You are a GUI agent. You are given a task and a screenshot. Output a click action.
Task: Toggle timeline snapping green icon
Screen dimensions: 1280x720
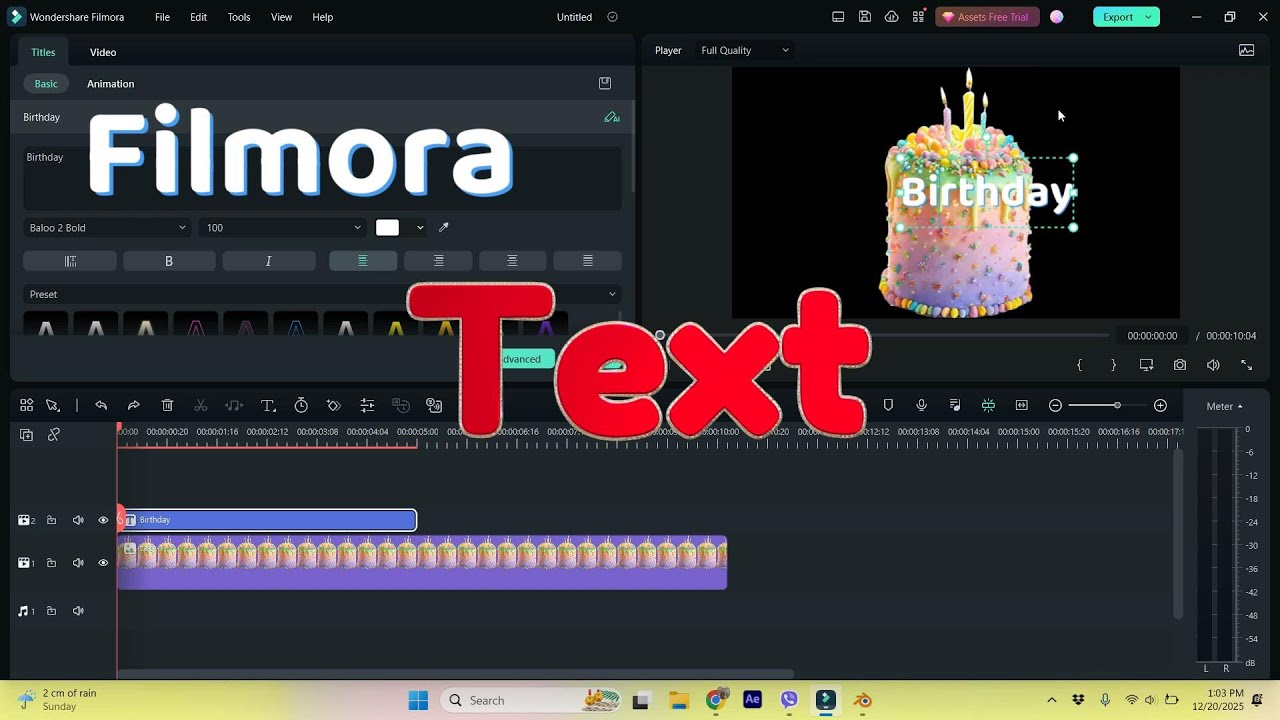(988, 405)
